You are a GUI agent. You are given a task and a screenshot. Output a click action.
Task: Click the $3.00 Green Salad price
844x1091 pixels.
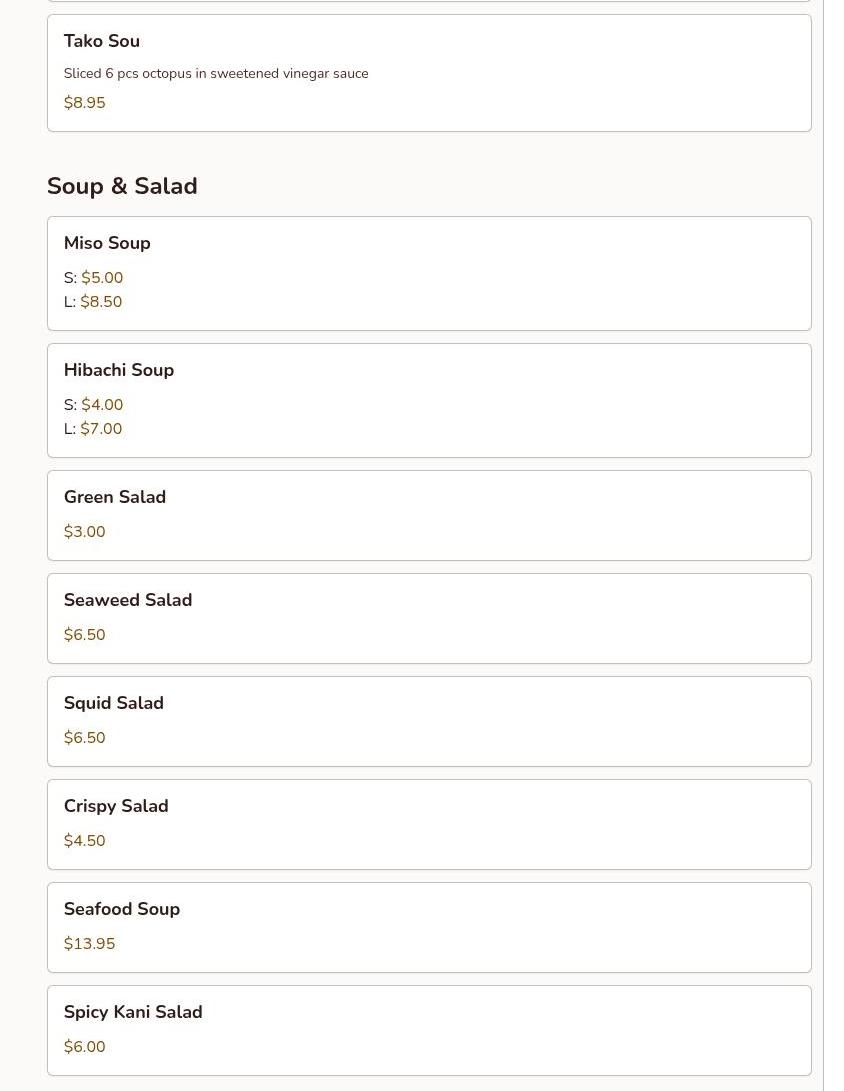click(x=84, y=532)
